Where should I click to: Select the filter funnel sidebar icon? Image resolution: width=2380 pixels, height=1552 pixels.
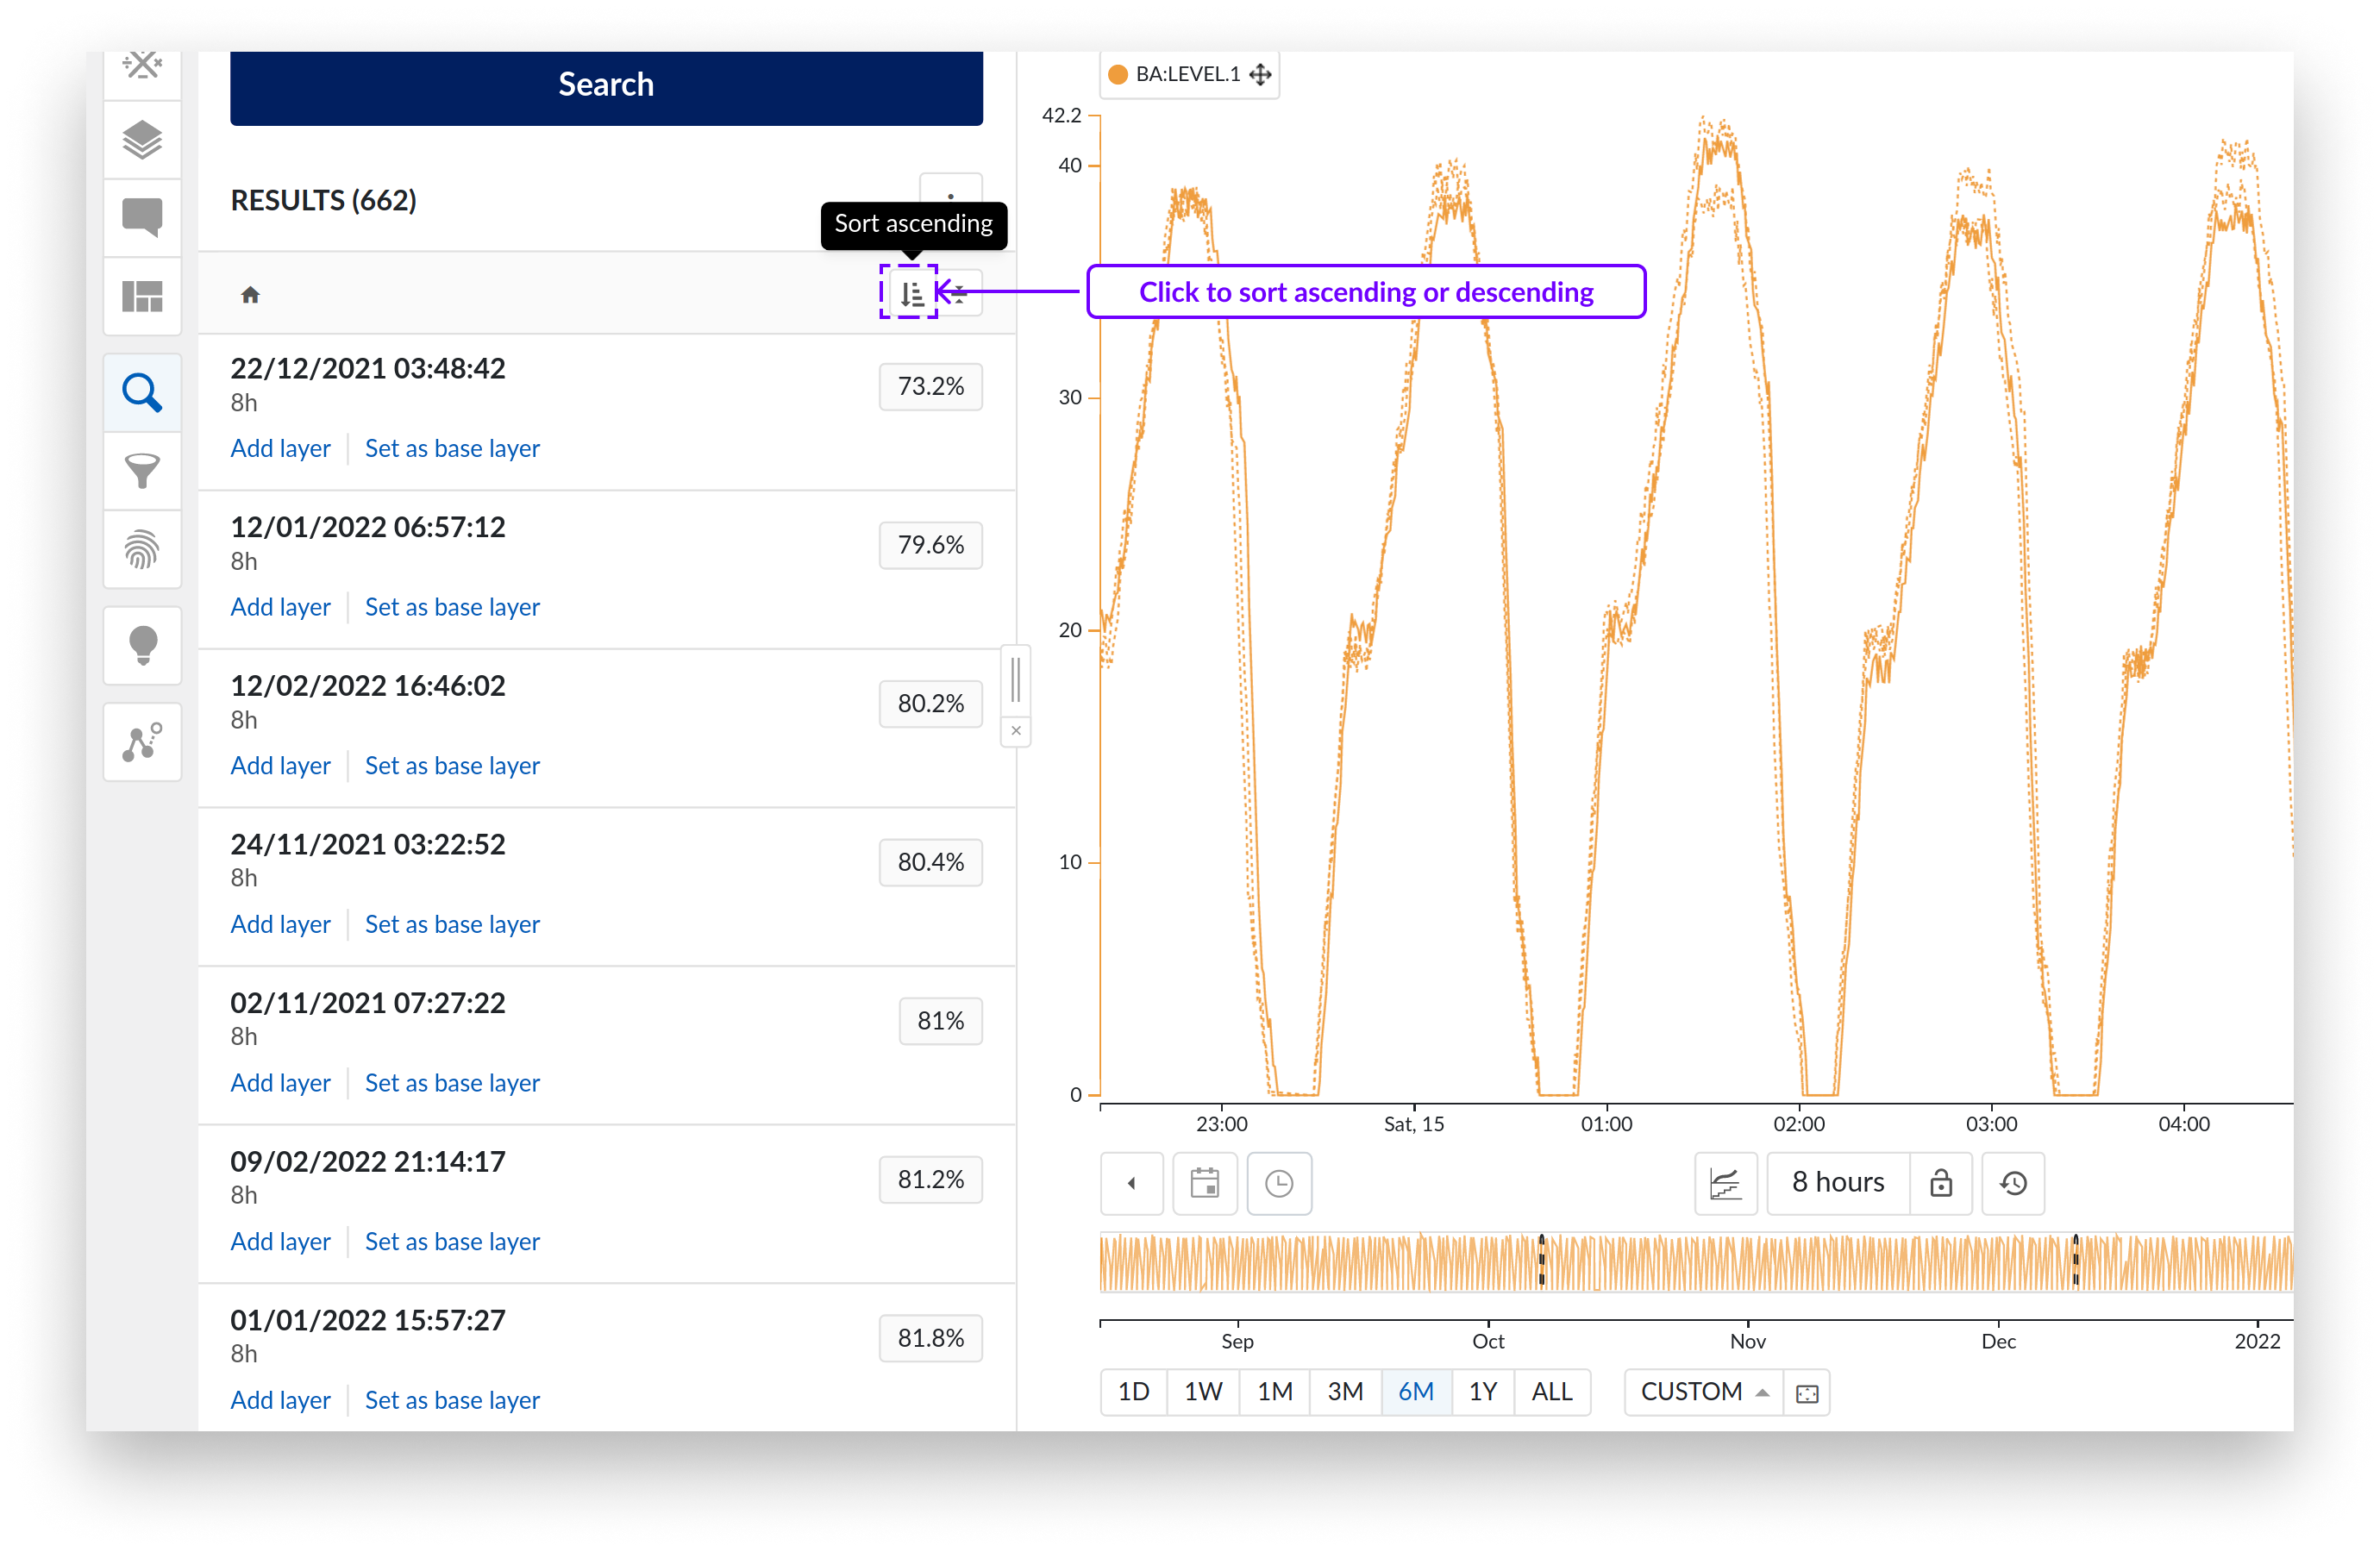pos(142,470)
